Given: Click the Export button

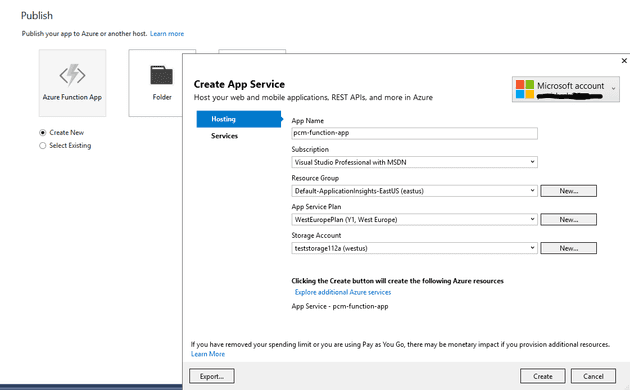Looking at the screenshot, I should (x=212, y=376).
